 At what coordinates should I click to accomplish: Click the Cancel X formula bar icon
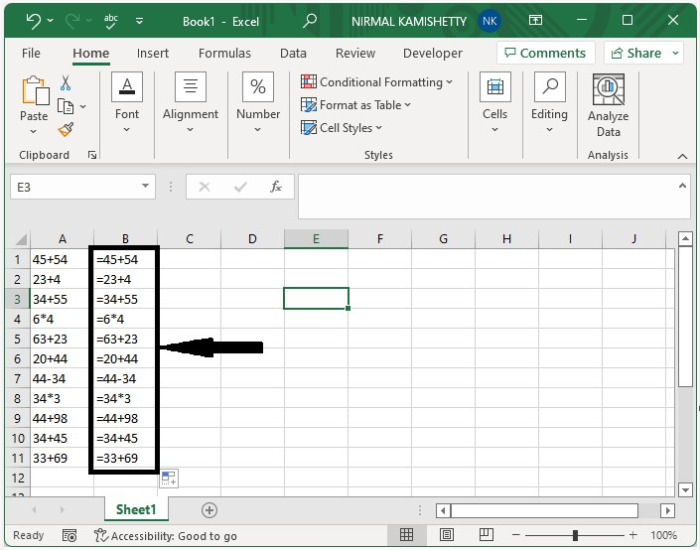204,187
